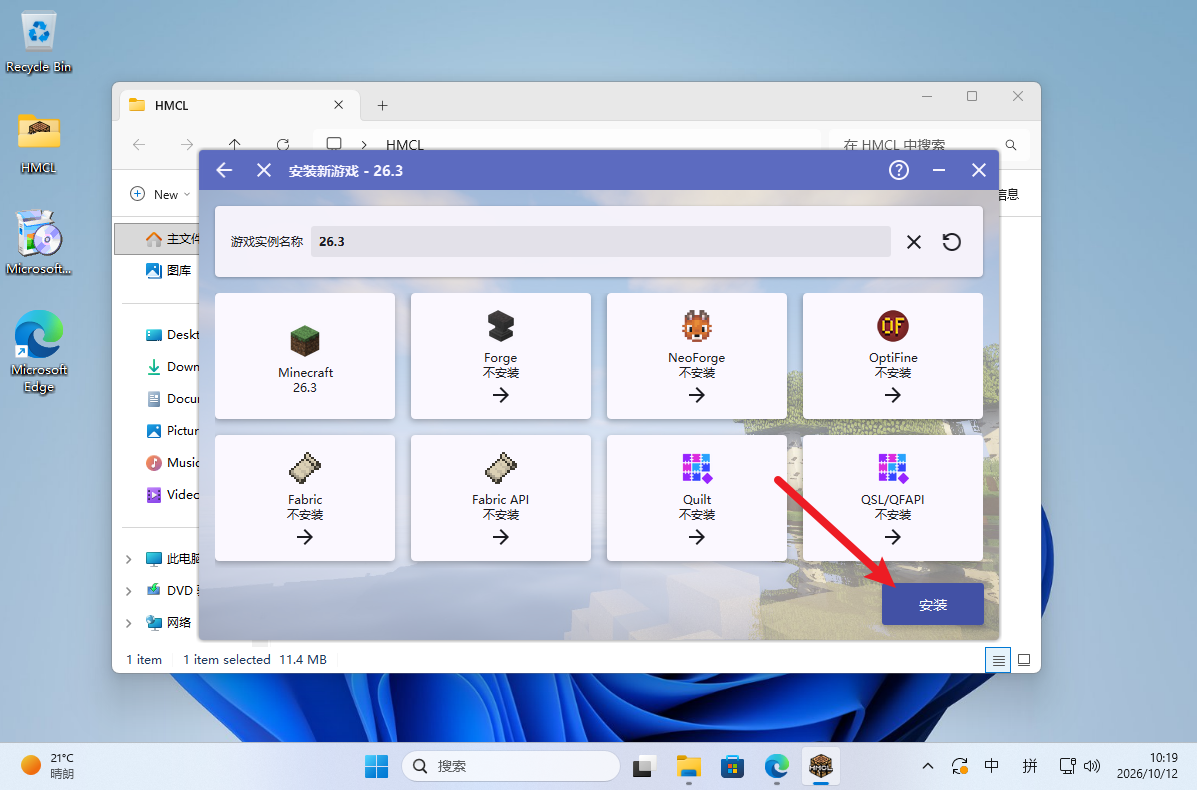
Task: Close the HMCL tab in File Explorer
Action: point(338,105)
